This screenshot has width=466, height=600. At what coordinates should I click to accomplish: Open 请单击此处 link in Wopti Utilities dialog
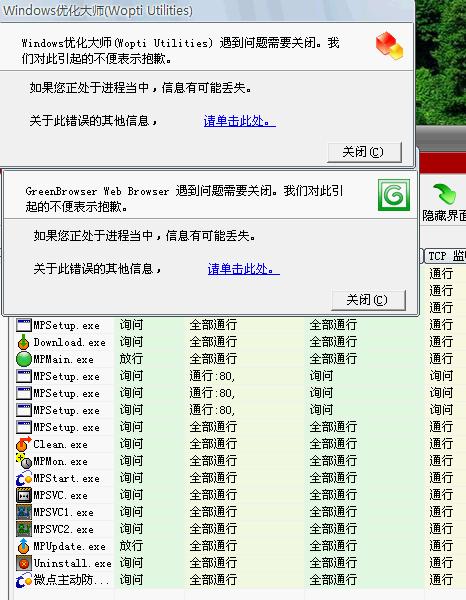pos(240,121)
